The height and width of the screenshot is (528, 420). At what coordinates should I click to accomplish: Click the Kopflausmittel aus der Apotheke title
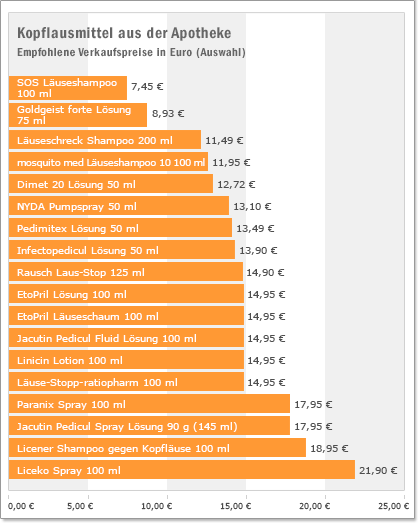click(124, 33)
